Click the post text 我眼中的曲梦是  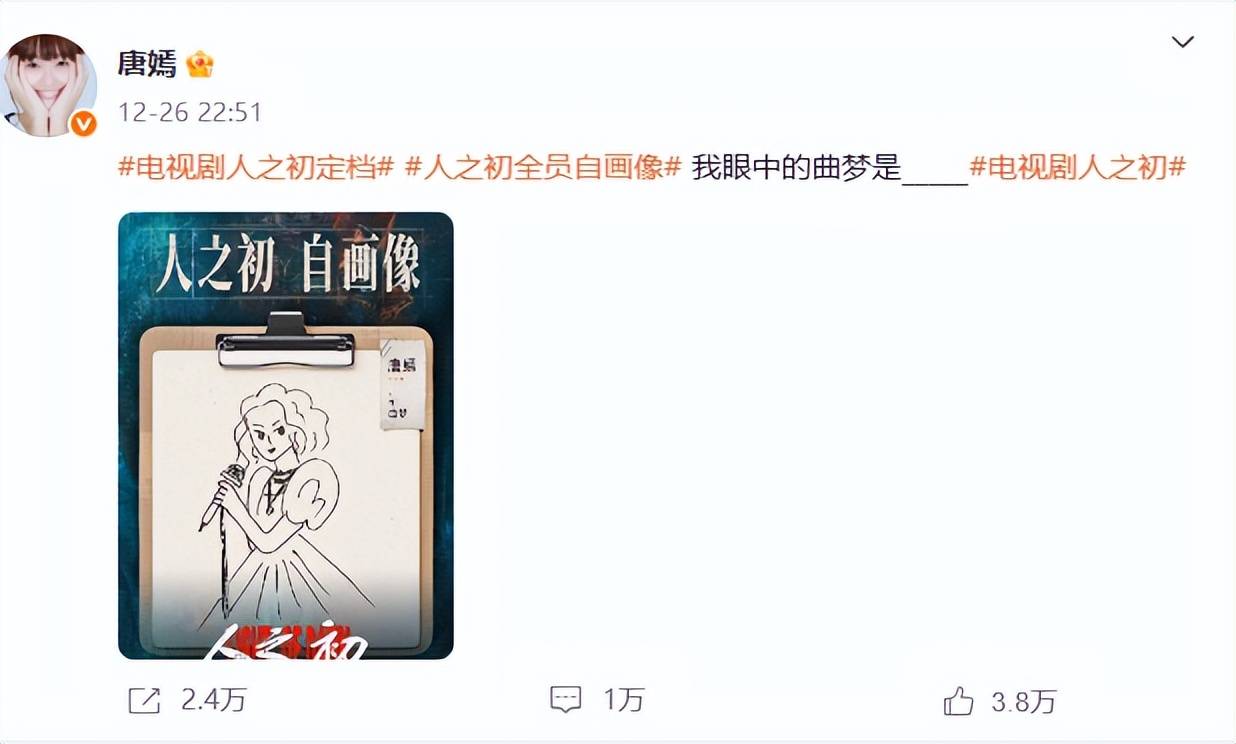click(797, 167)
